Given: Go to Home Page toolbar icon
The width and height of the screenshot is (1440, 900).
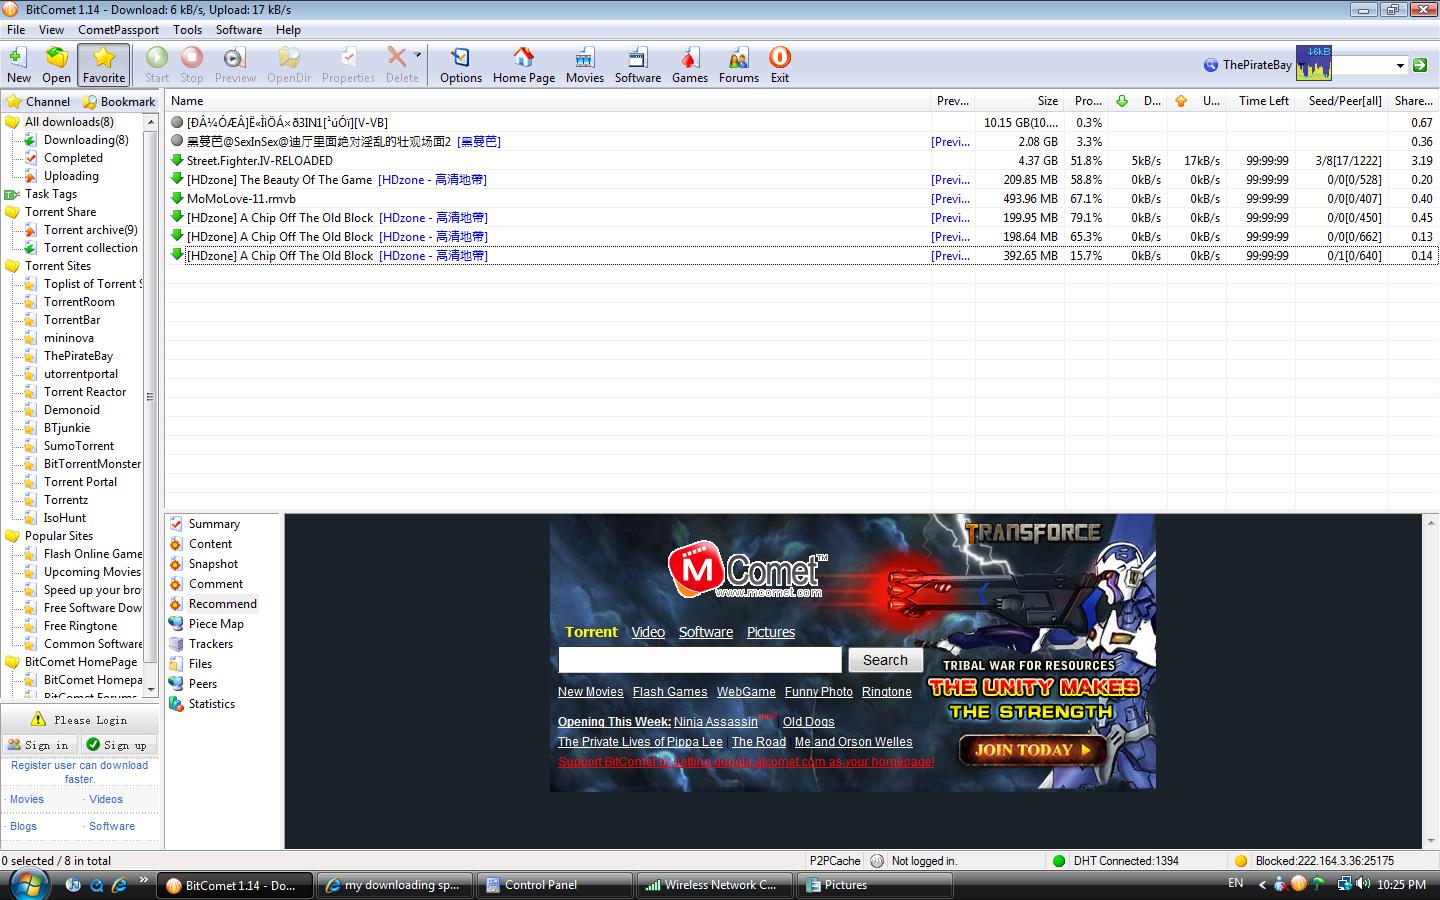Looking at the screenshot, I should click(524, 65).
